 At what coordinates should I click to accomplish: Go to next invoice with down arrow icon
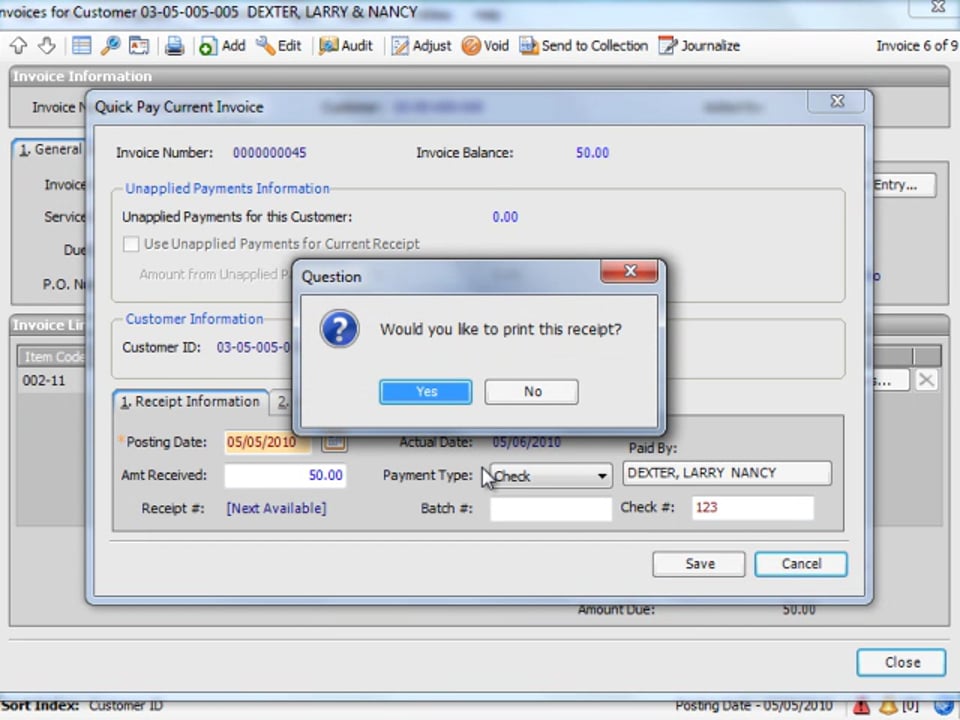(47, 45)
